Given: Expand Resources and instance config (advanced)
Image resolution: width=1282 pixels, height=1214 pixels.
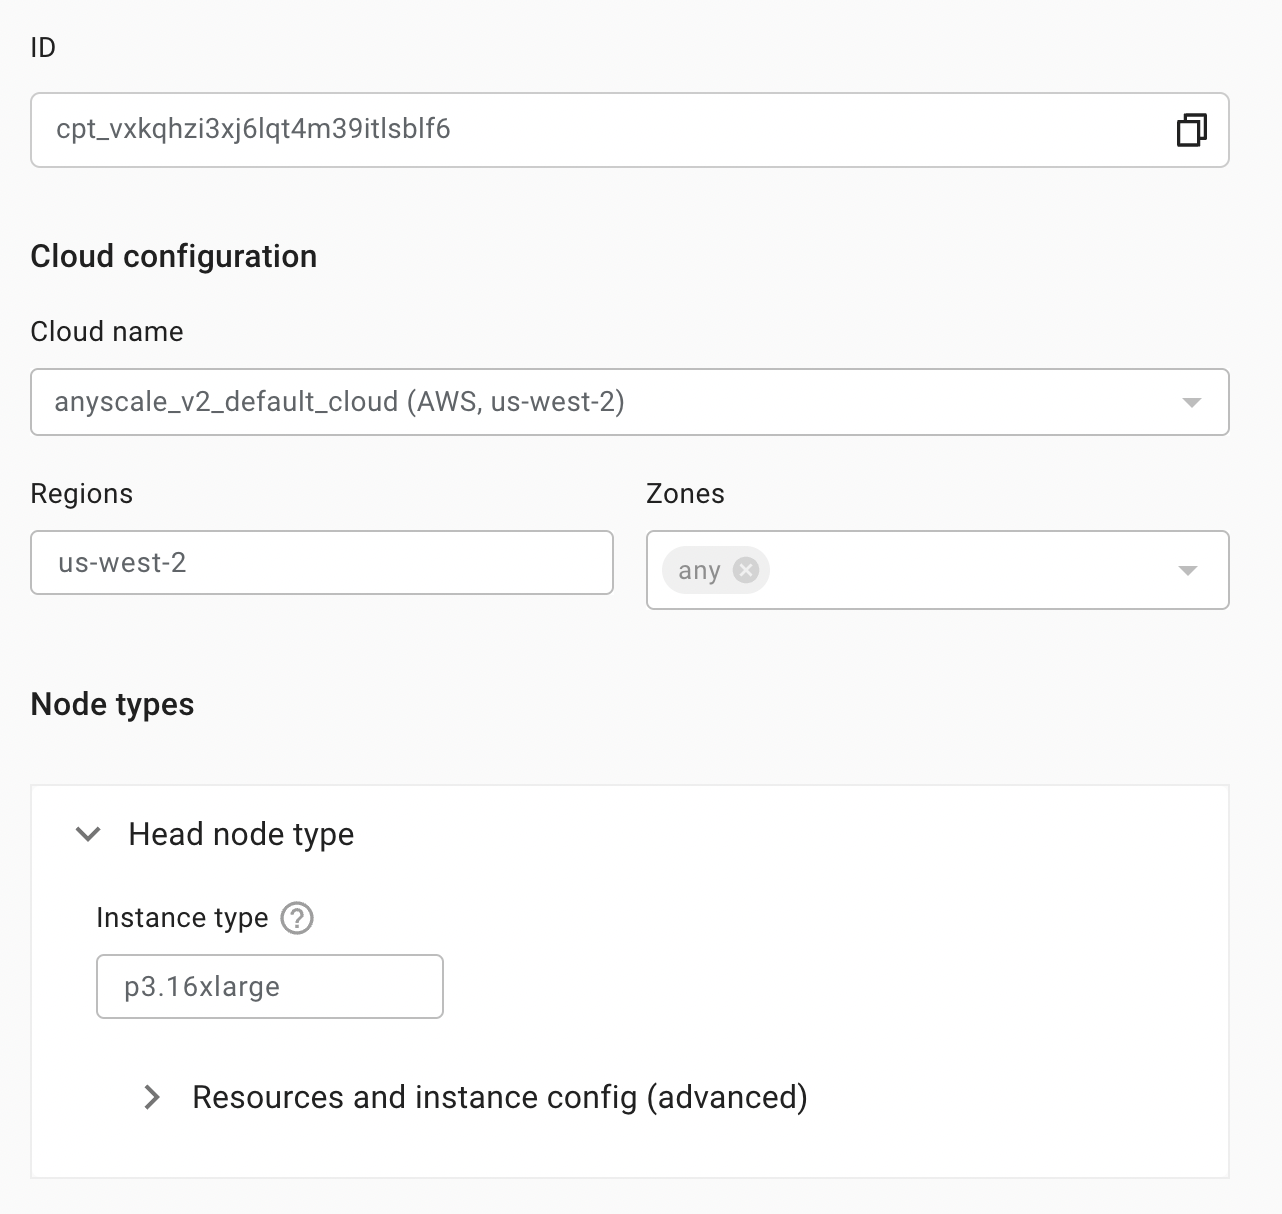Looking at the screenshot, I should point(500,1097).
